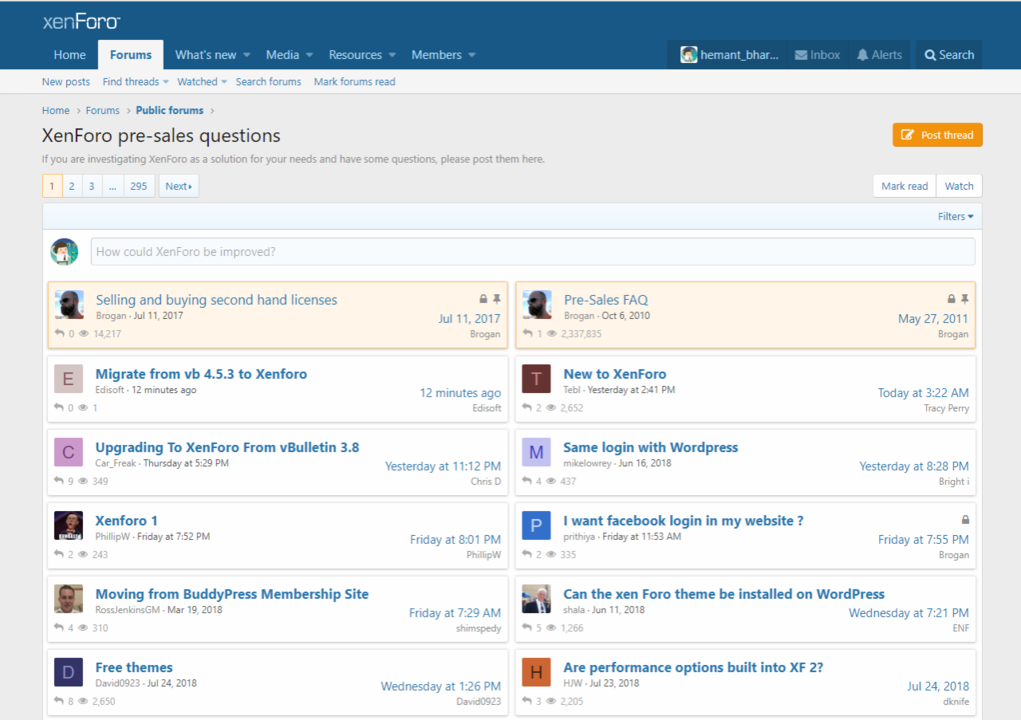The width and height of the screenshot is (1021, 720).
Task: Open New posts link
Action: pos(66,81)
